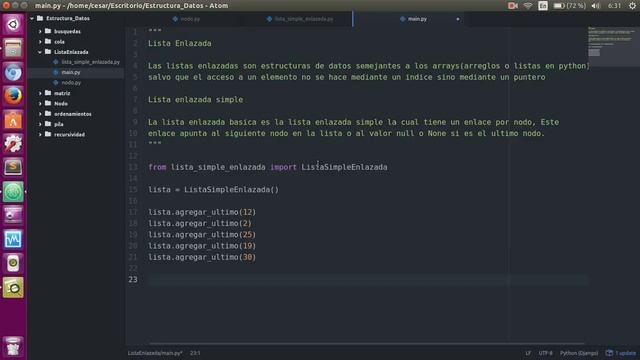Select the matriz folder label
This screenshot has width=640, height=360.
[62, 93]
